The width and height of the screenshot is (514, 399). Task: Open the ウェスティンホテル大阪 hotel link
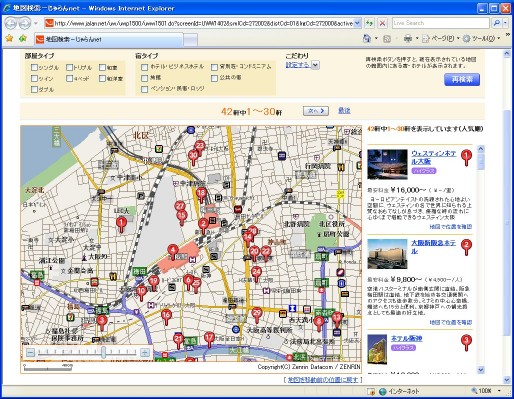click(x=434, y=157)
